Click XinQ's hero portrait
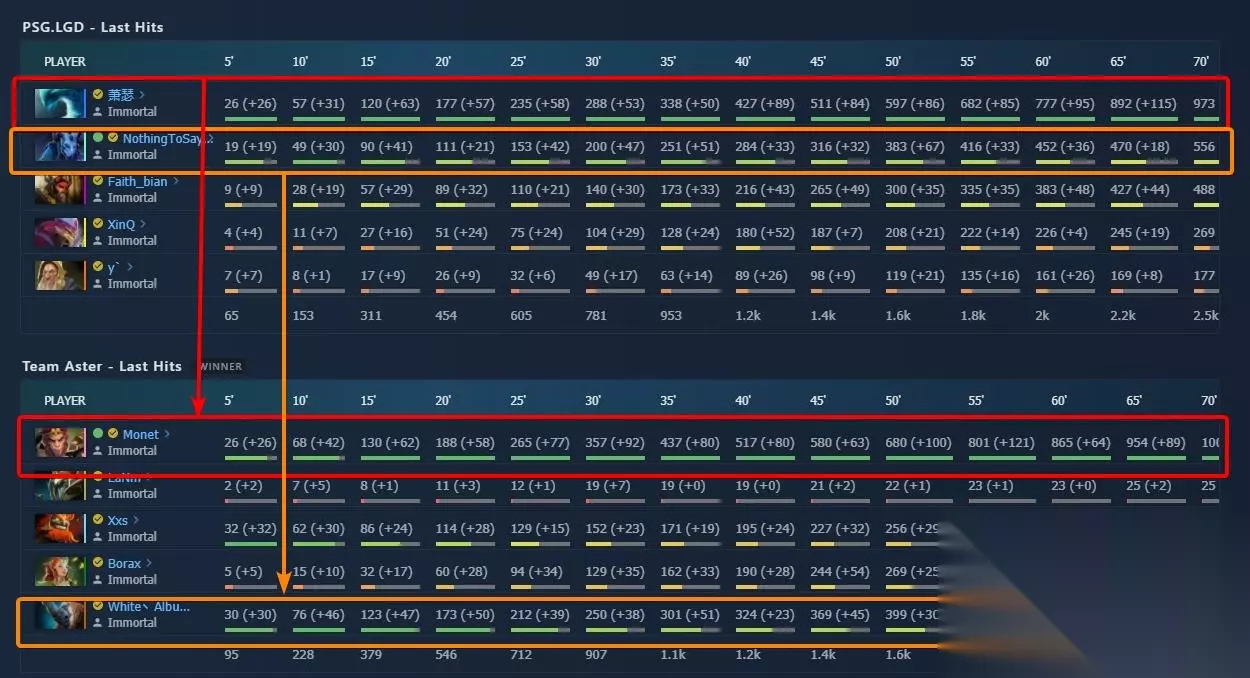 coord(60,232)
